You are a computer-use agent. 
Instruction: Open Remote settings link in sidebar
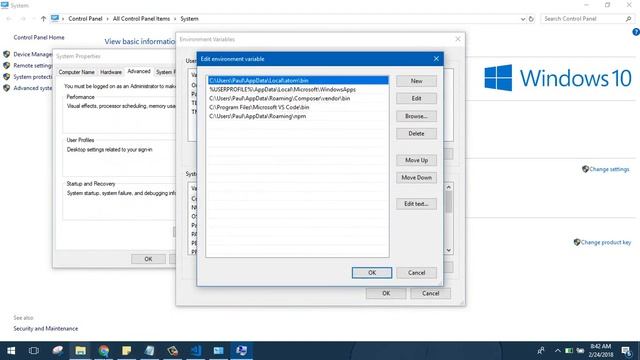(x=33, y=66)
